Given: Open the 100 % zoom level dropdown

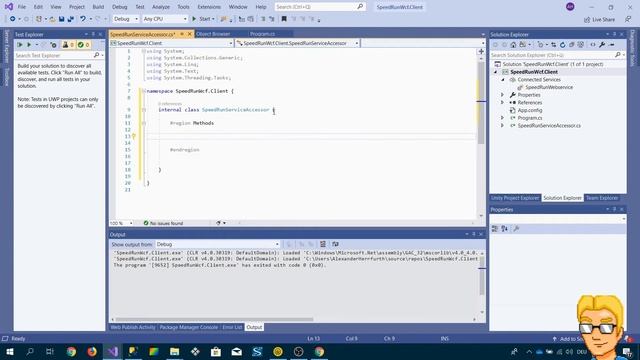Looking at the screenshot, I should coord(121,223).
